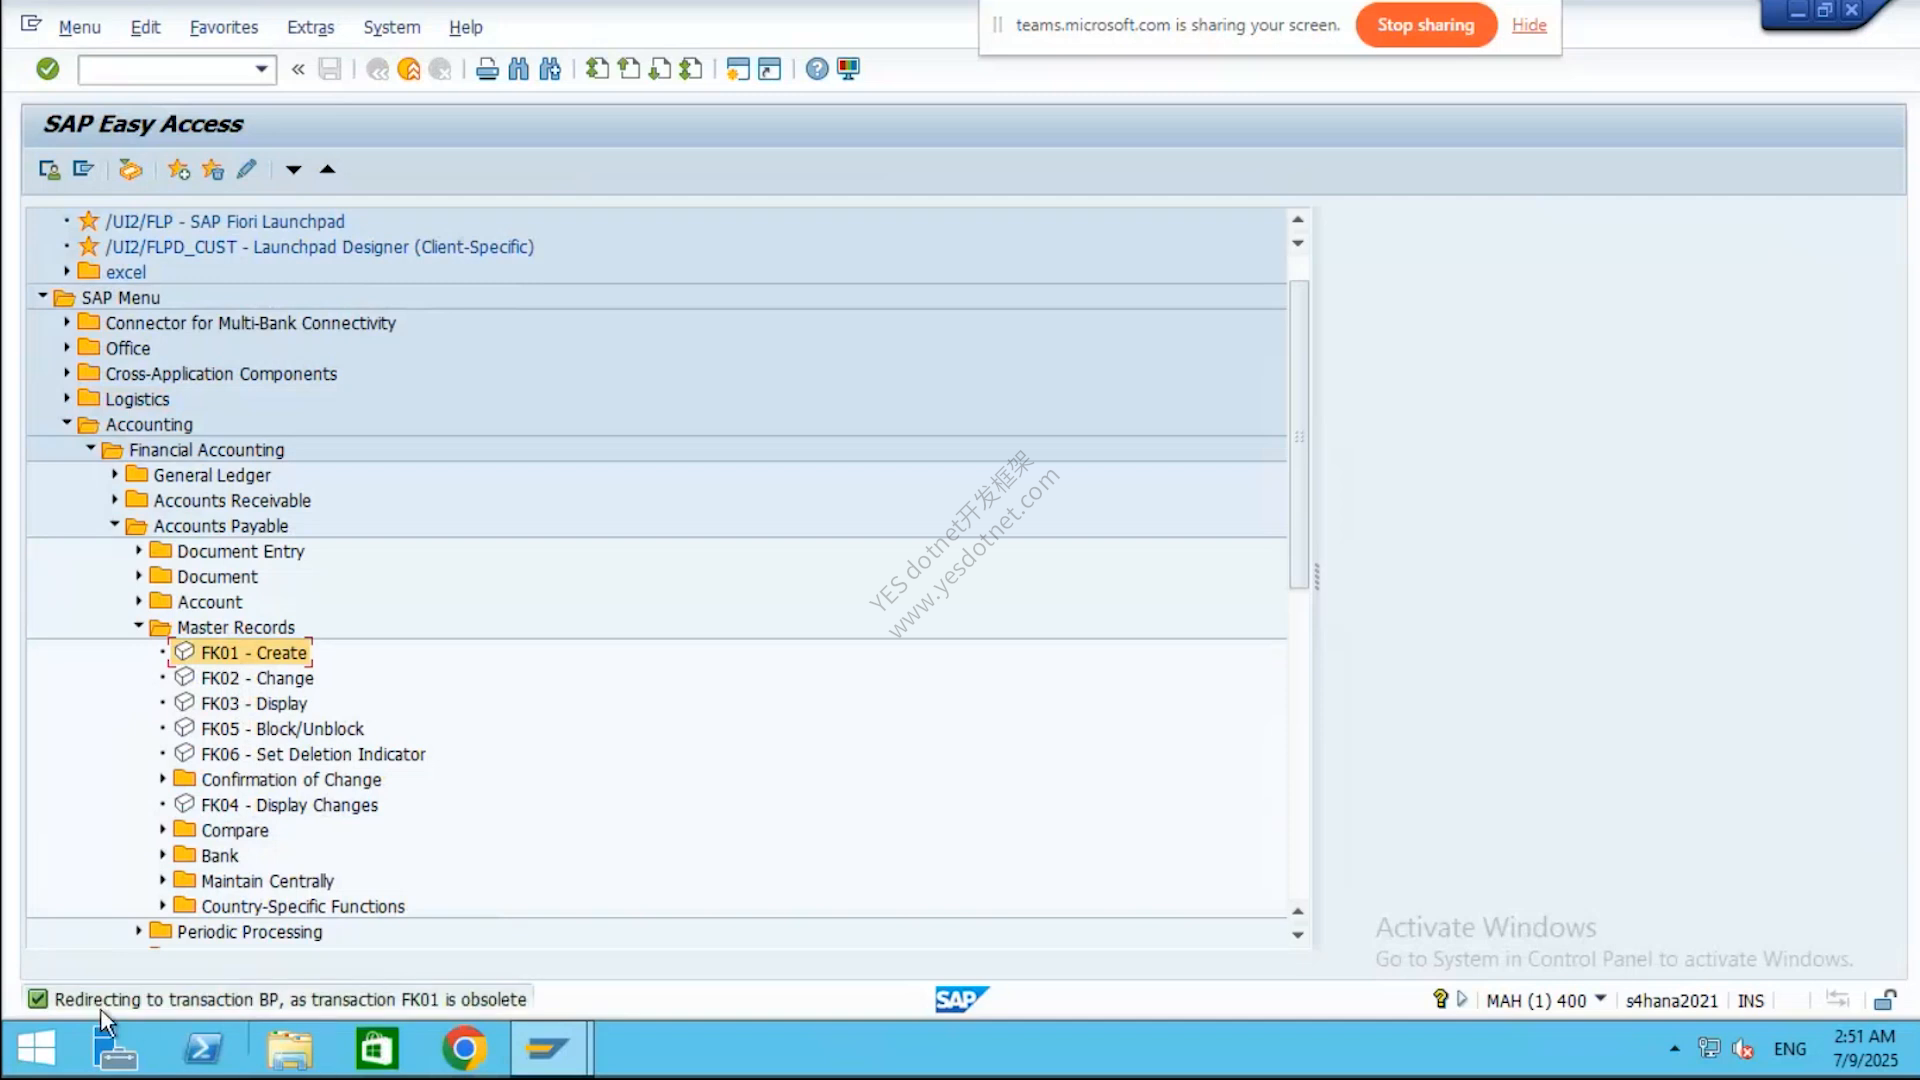Open the Favorites menu

223,27
